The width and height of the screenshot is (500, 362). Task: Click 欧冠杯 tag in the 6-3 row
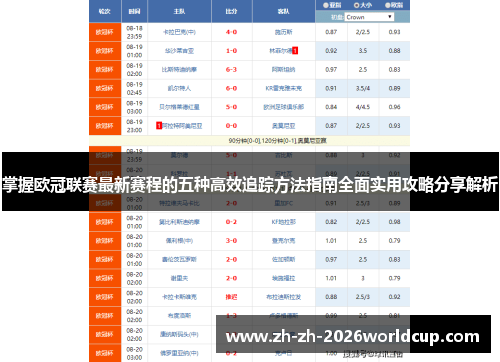pyautogui.click(x=105, y=70)
